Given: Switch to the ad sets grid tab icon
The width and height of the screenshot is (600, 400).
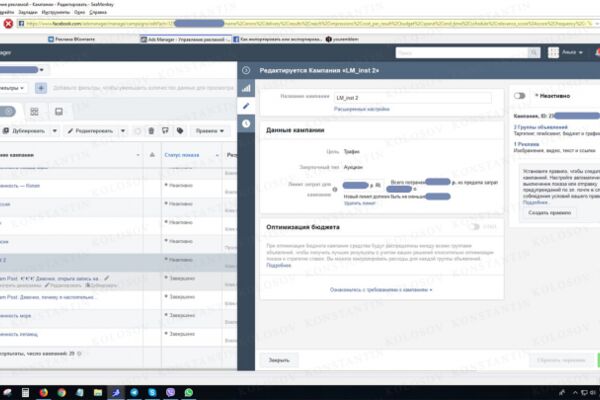Looking at the screenshot, I should [x=34, y=111].
